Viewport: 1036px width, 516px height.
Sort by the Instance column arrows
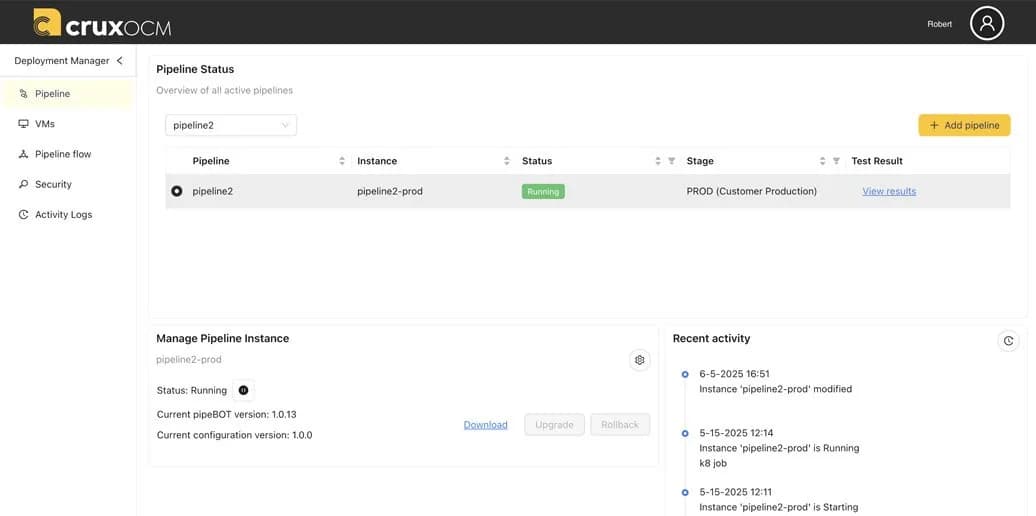(x=507, y=161)
